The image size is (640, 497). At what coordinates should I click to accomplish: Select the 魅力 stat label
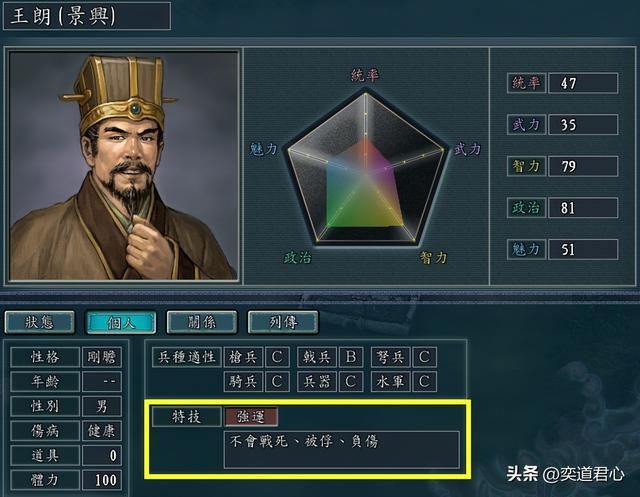click(x=526, y=249)
